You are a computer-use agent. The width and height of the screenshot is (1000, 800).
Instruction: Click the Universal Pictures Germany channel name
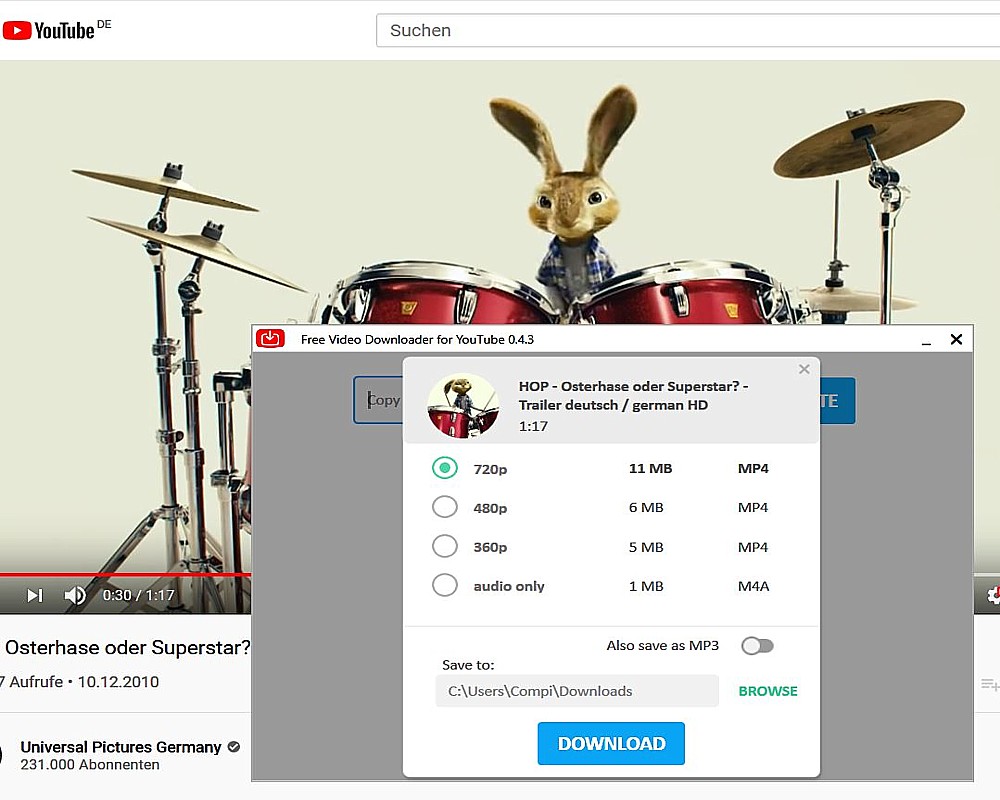click(121, 747)
